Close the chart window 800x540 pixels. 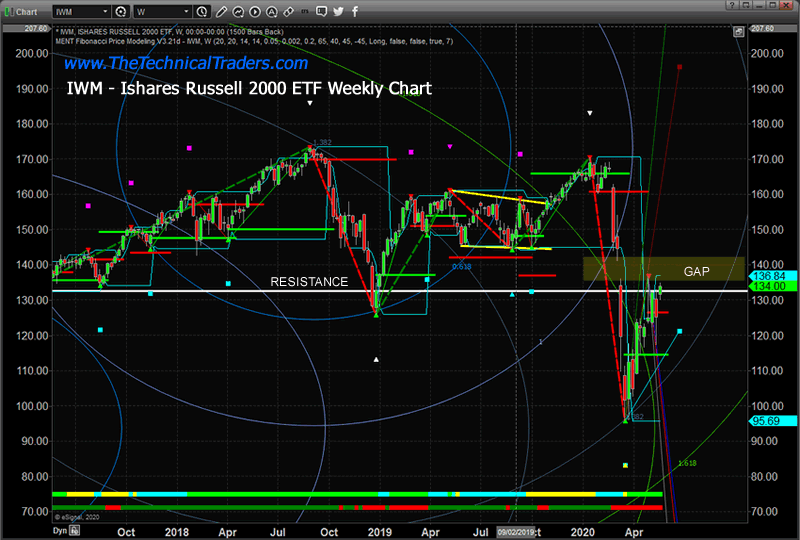(787, 5)
